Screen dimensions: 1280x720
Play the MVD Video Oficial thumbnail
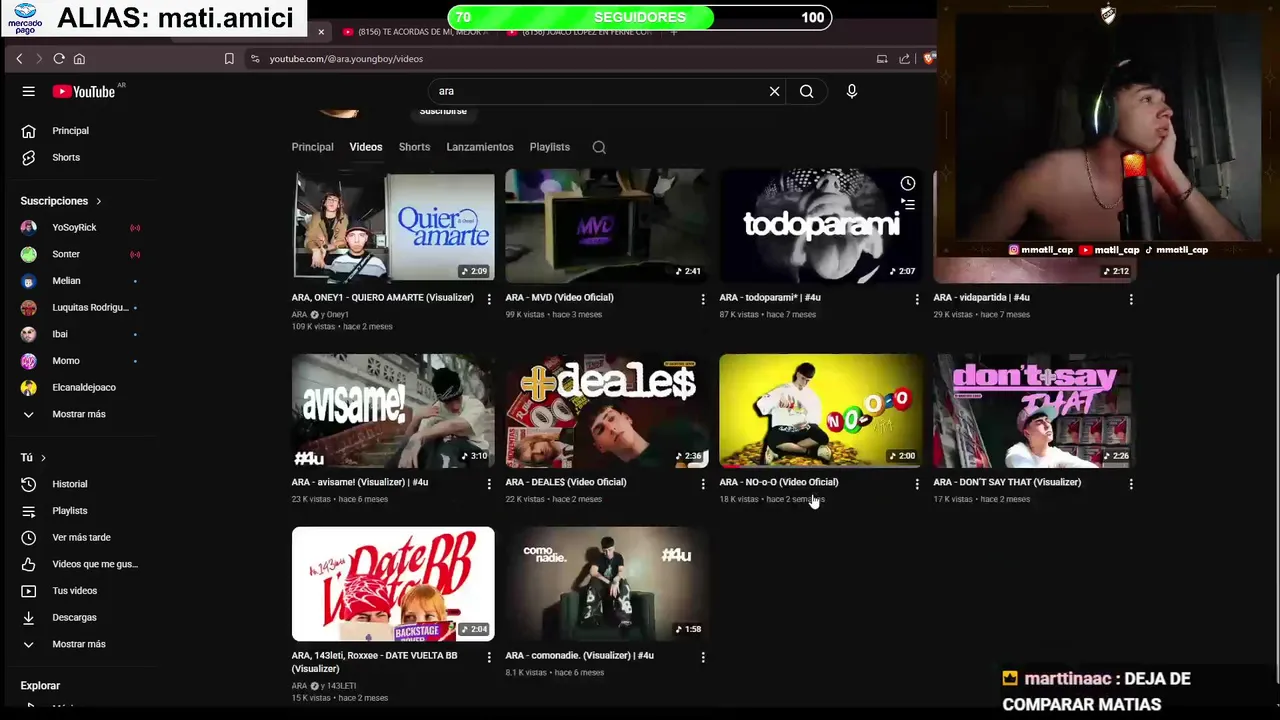coord(606,226)
